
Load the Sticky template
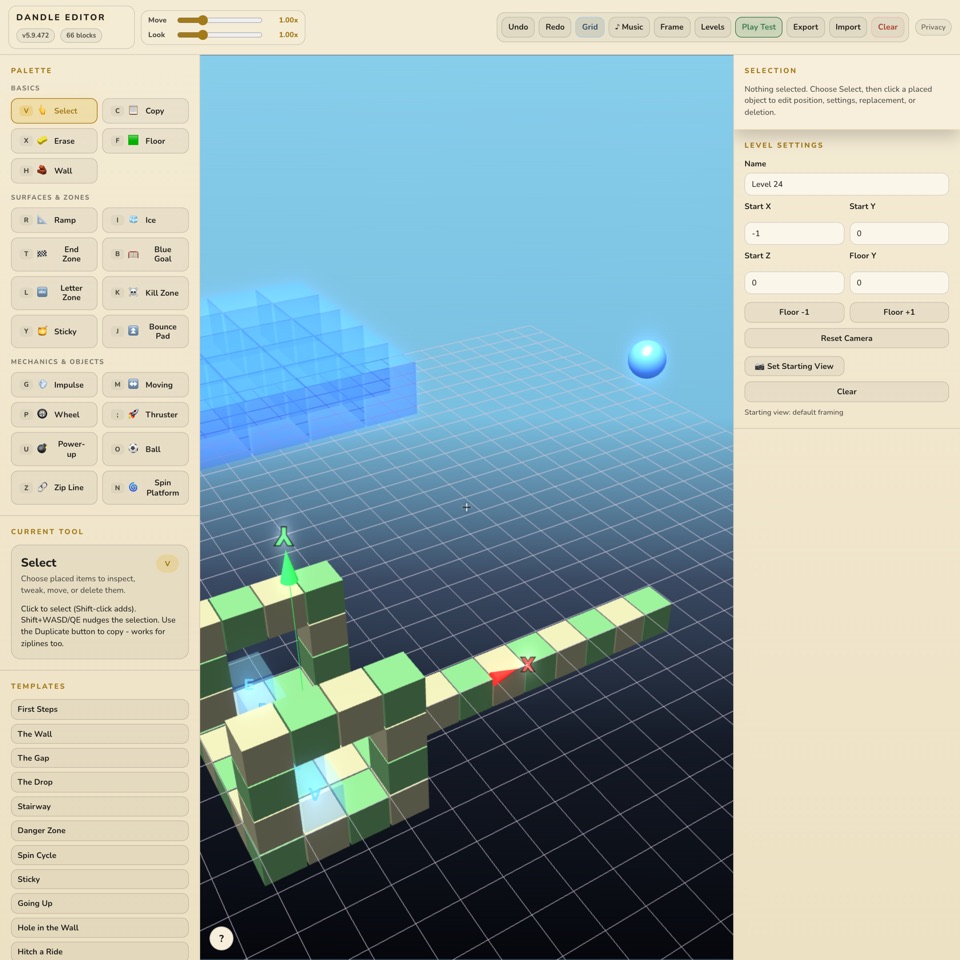99,879
